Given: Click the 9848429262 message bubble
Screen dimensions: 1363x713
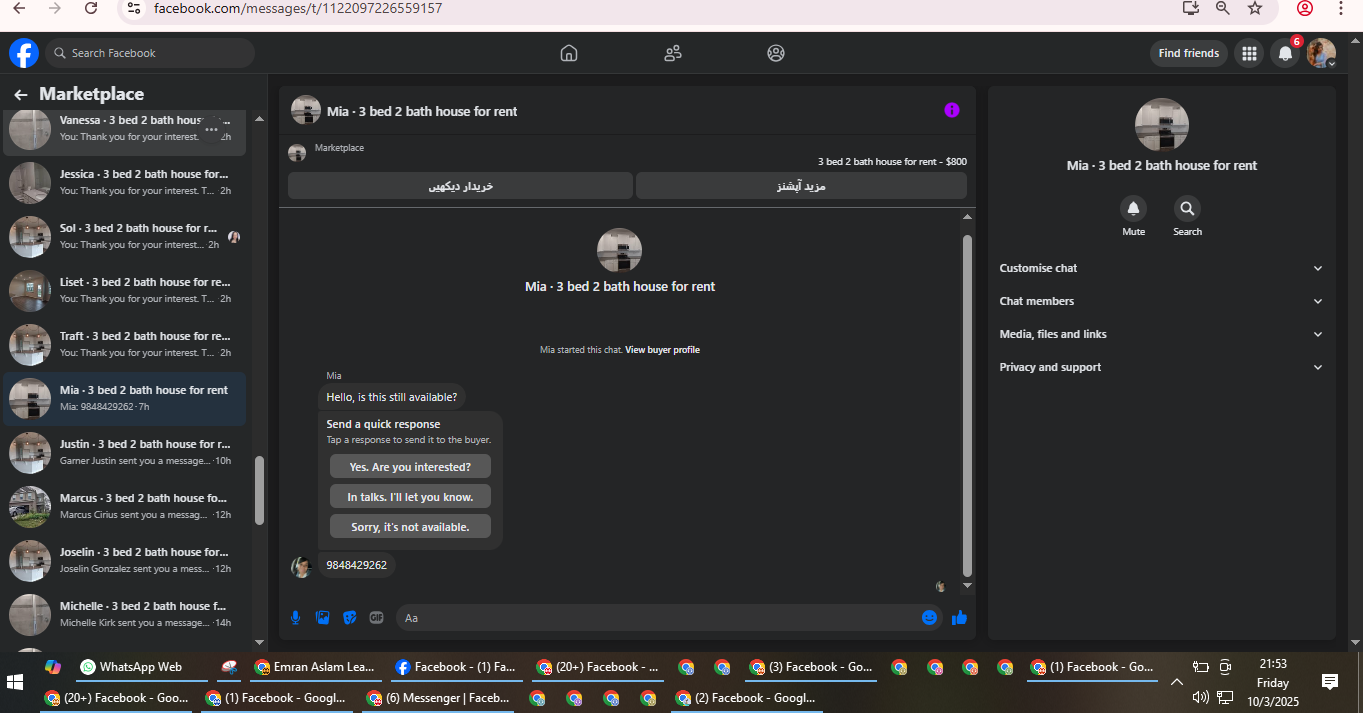Looking at the screenshot, I should (356, 565).
